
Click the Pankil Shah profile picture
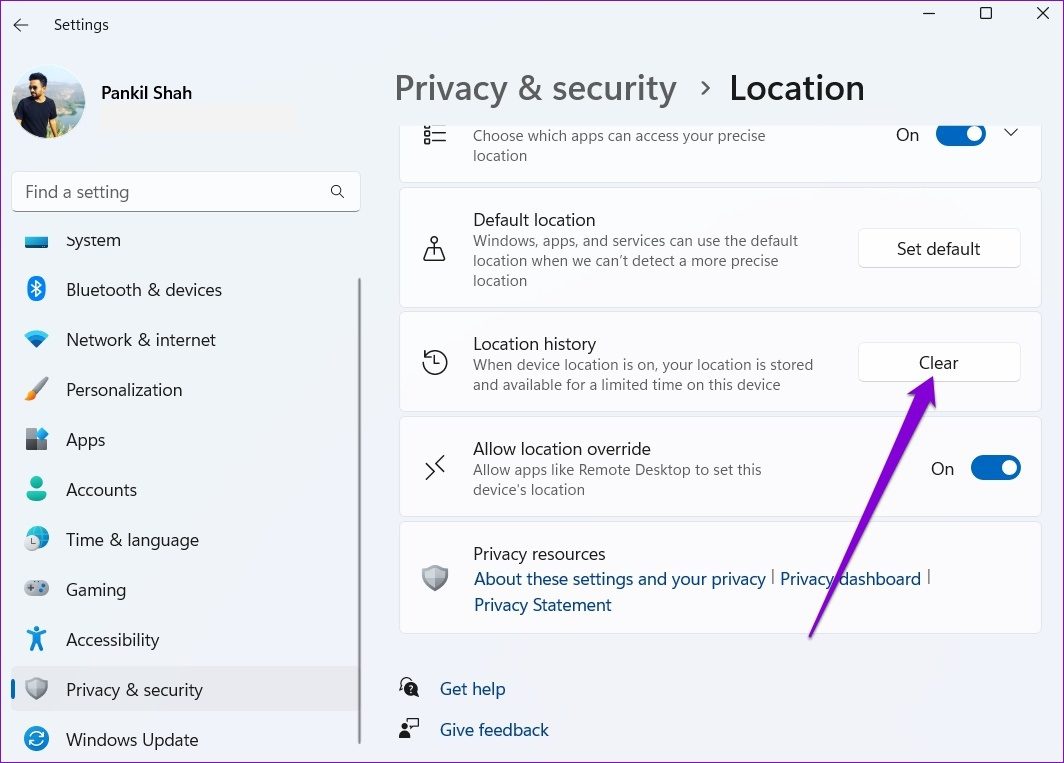48,102
